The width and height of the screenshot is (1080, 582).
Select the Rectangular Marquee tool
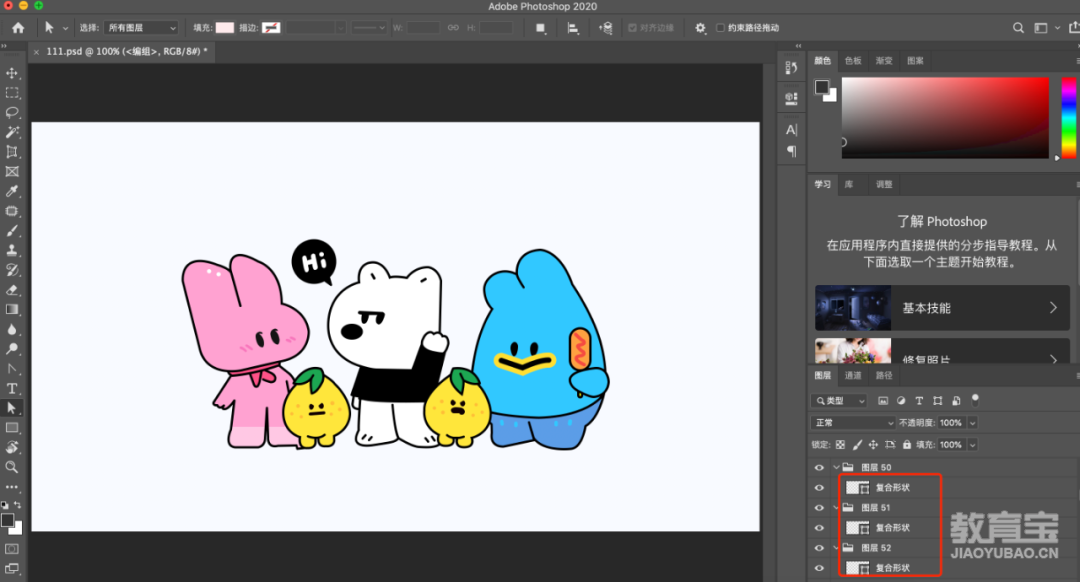12,93
